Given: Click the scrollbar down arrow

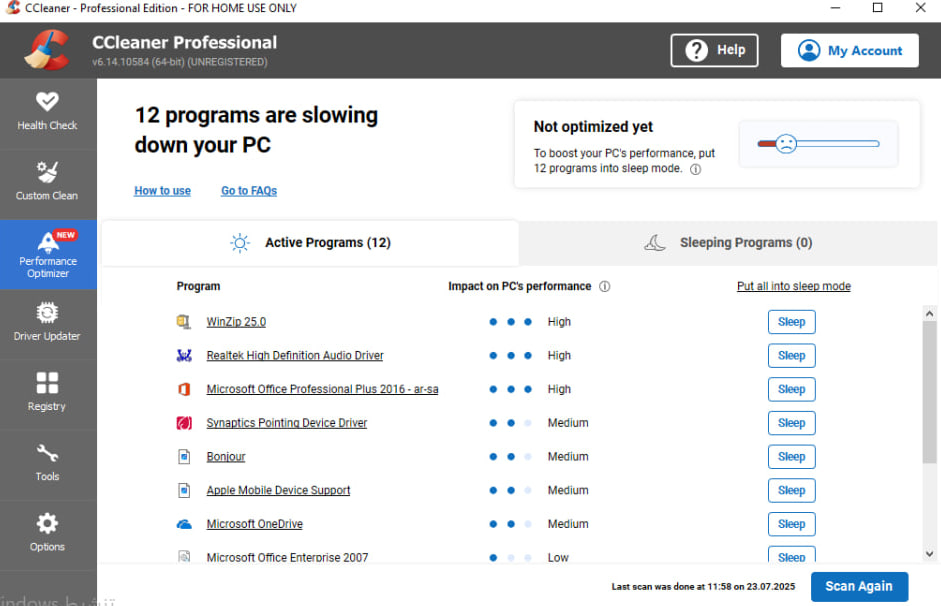Looking at the screenshot, I should pos(929,554).
